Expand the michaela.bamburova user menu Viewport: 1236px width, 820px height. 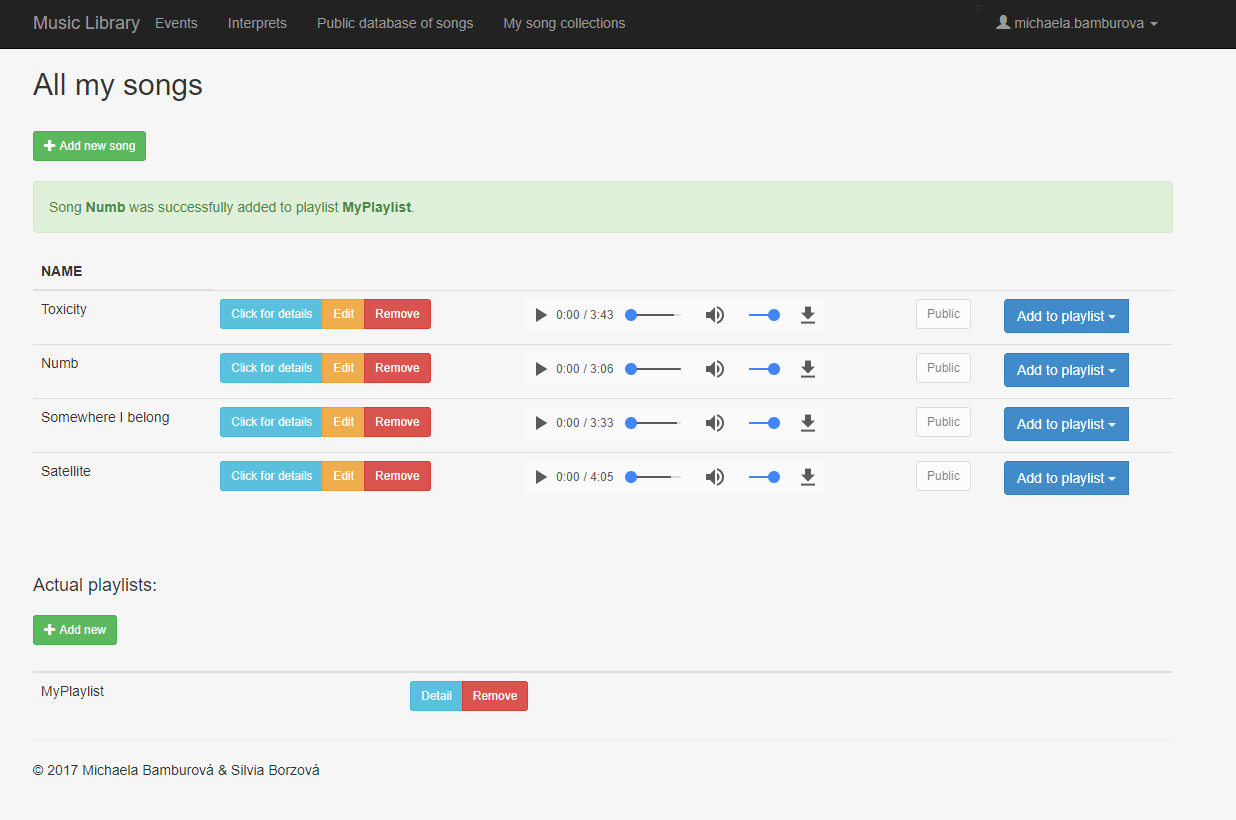[x=1077, y=23]
